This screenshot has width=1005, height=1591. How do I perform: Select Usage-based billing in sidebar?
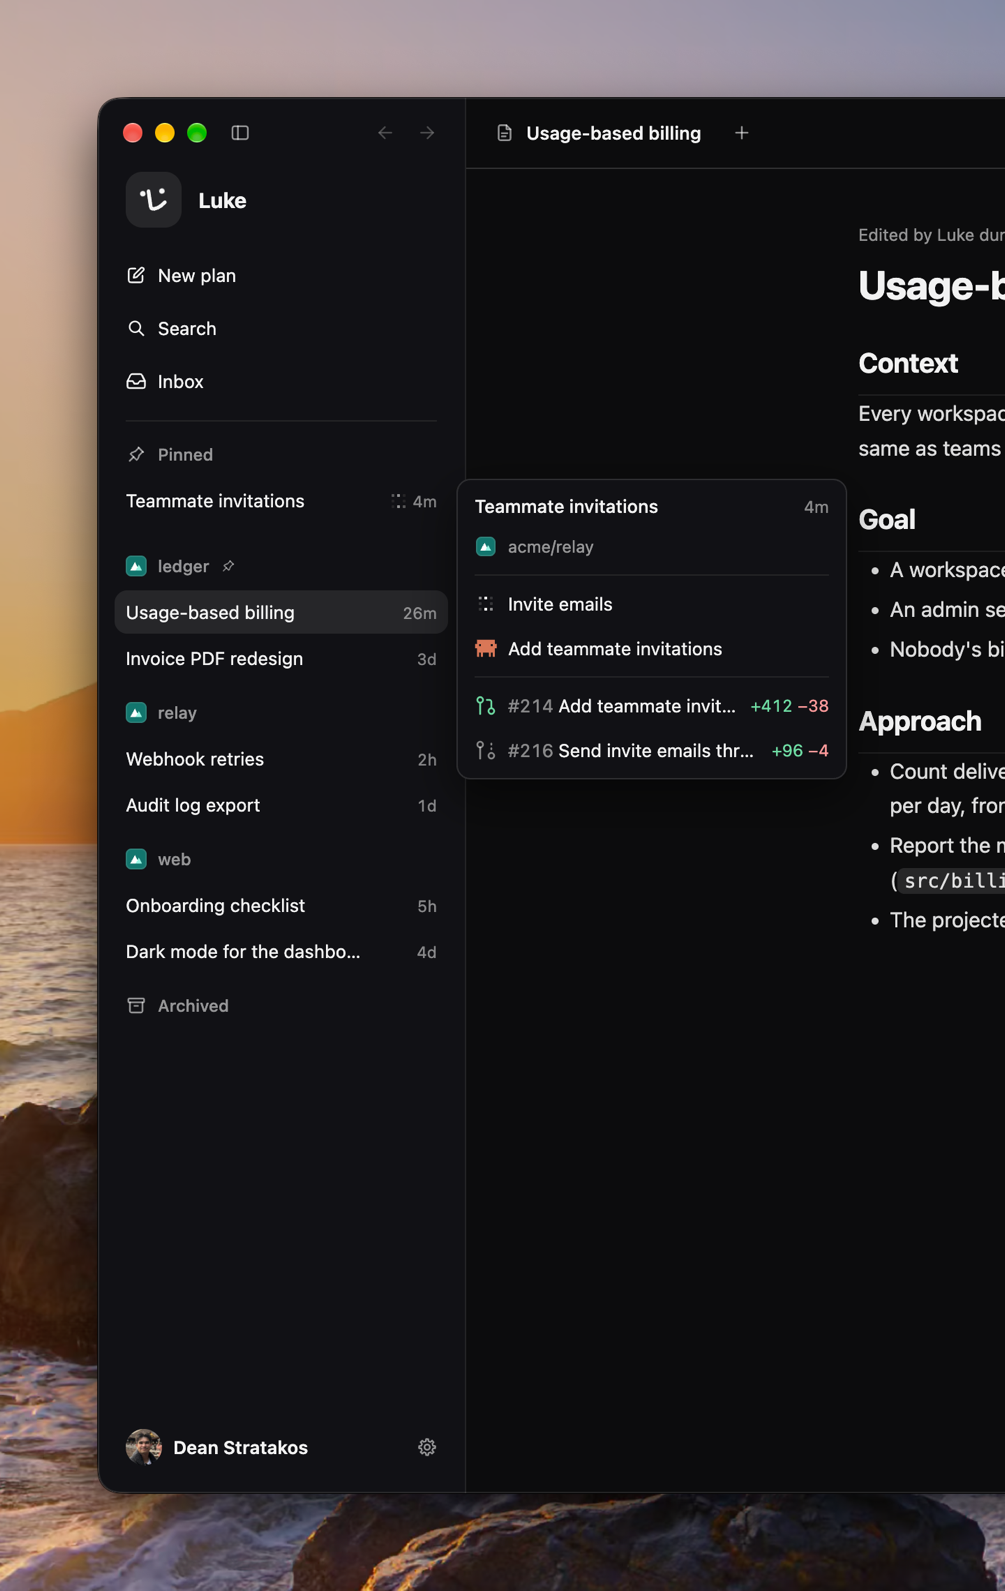pos(281,613)
